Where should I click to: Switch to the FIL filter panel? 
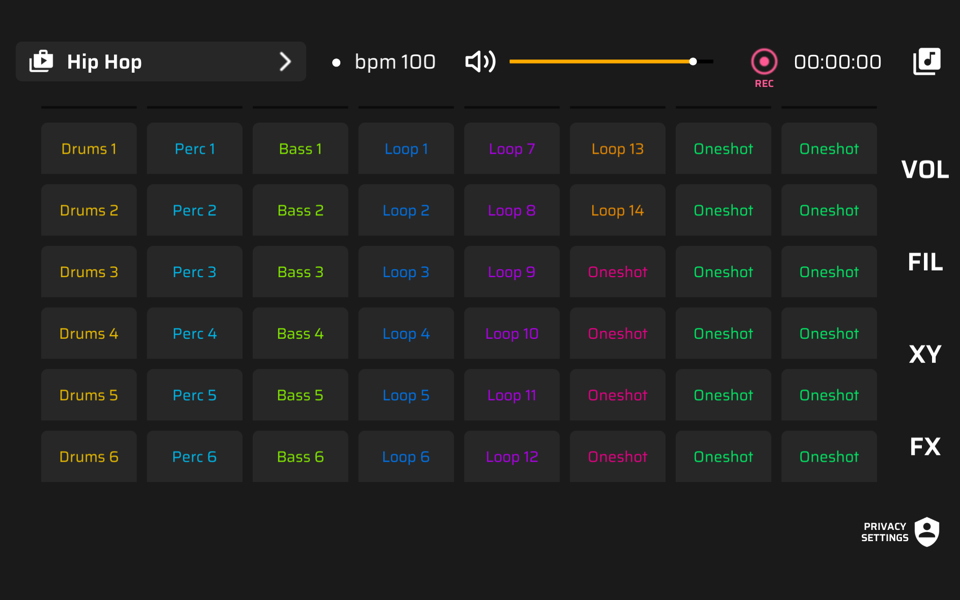coord(924,262)
